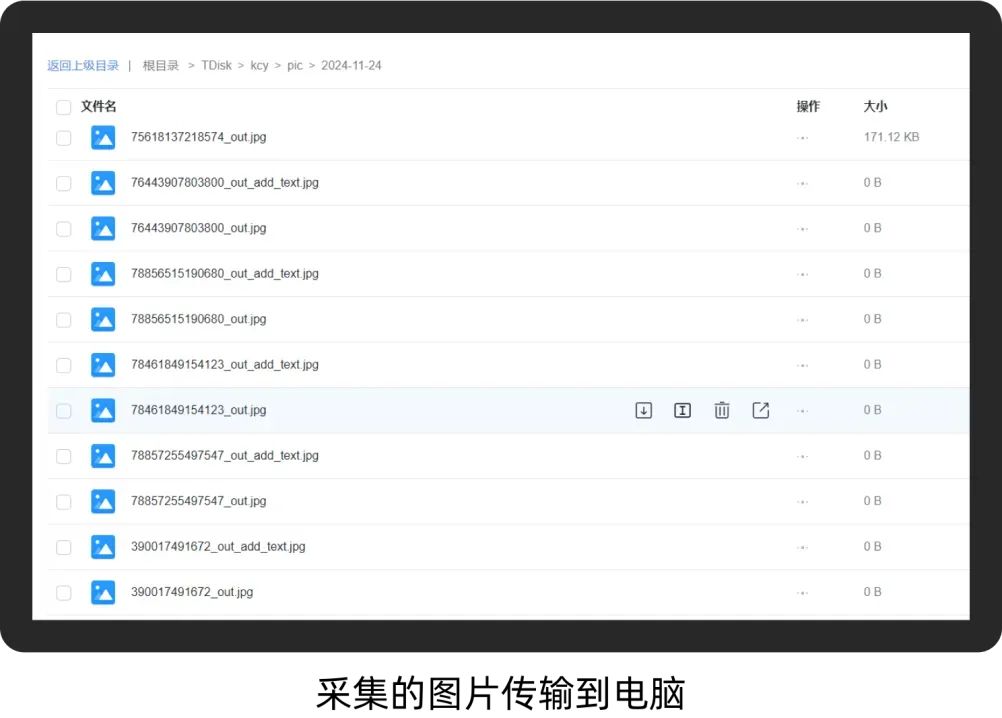Click image icon of 75618137218574_out.jpg
Screen dimensions: 1002x718
tap(103, 138)
